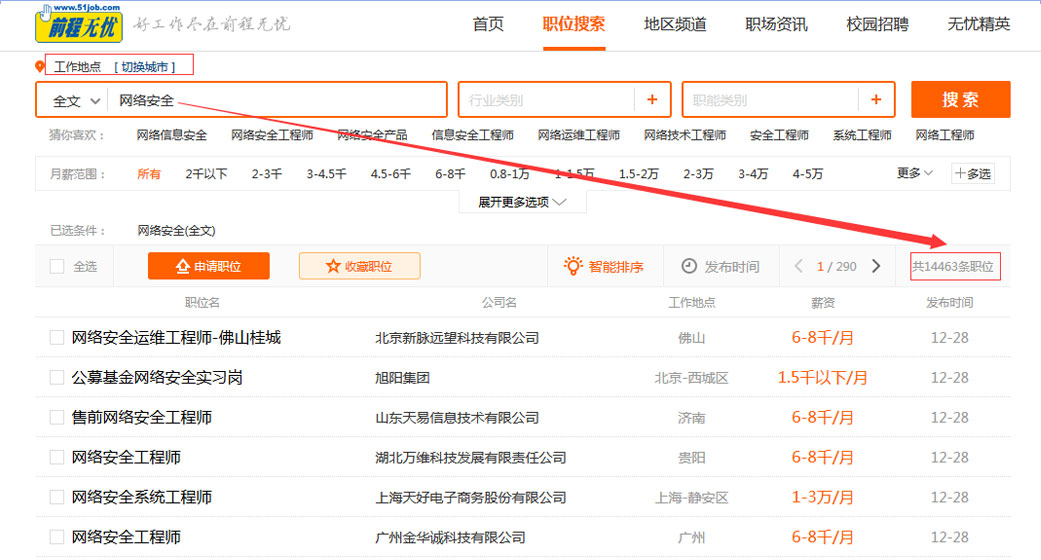1041x560 pixels.
Task: Sort by smart ranking lightbulb icon
Action: click(x=573, y=266)
